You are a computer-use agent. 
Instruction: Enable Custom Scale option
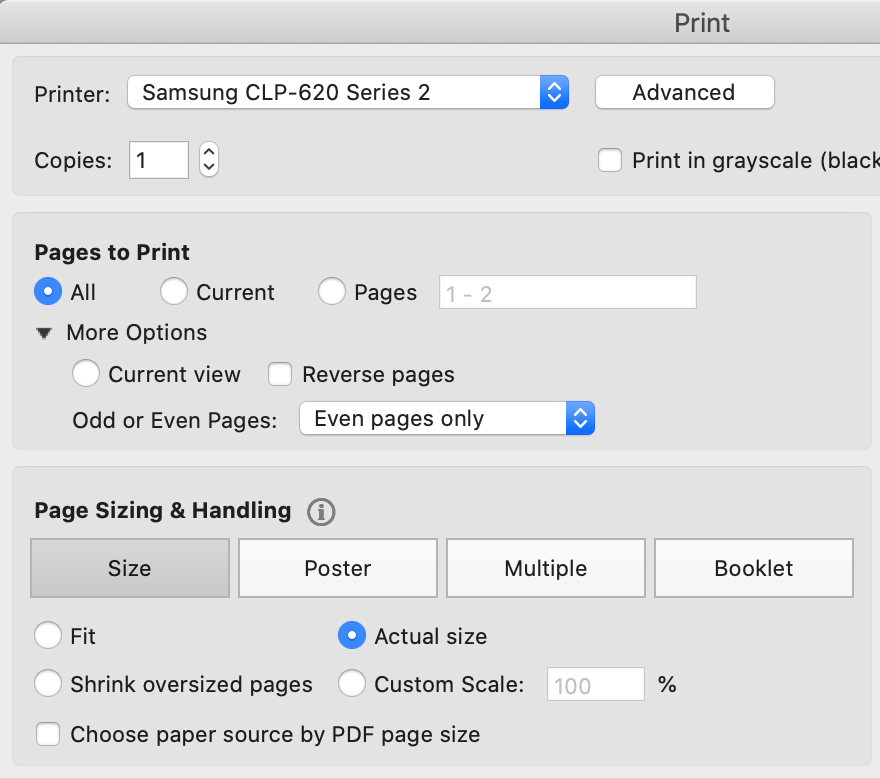point(352,684)
